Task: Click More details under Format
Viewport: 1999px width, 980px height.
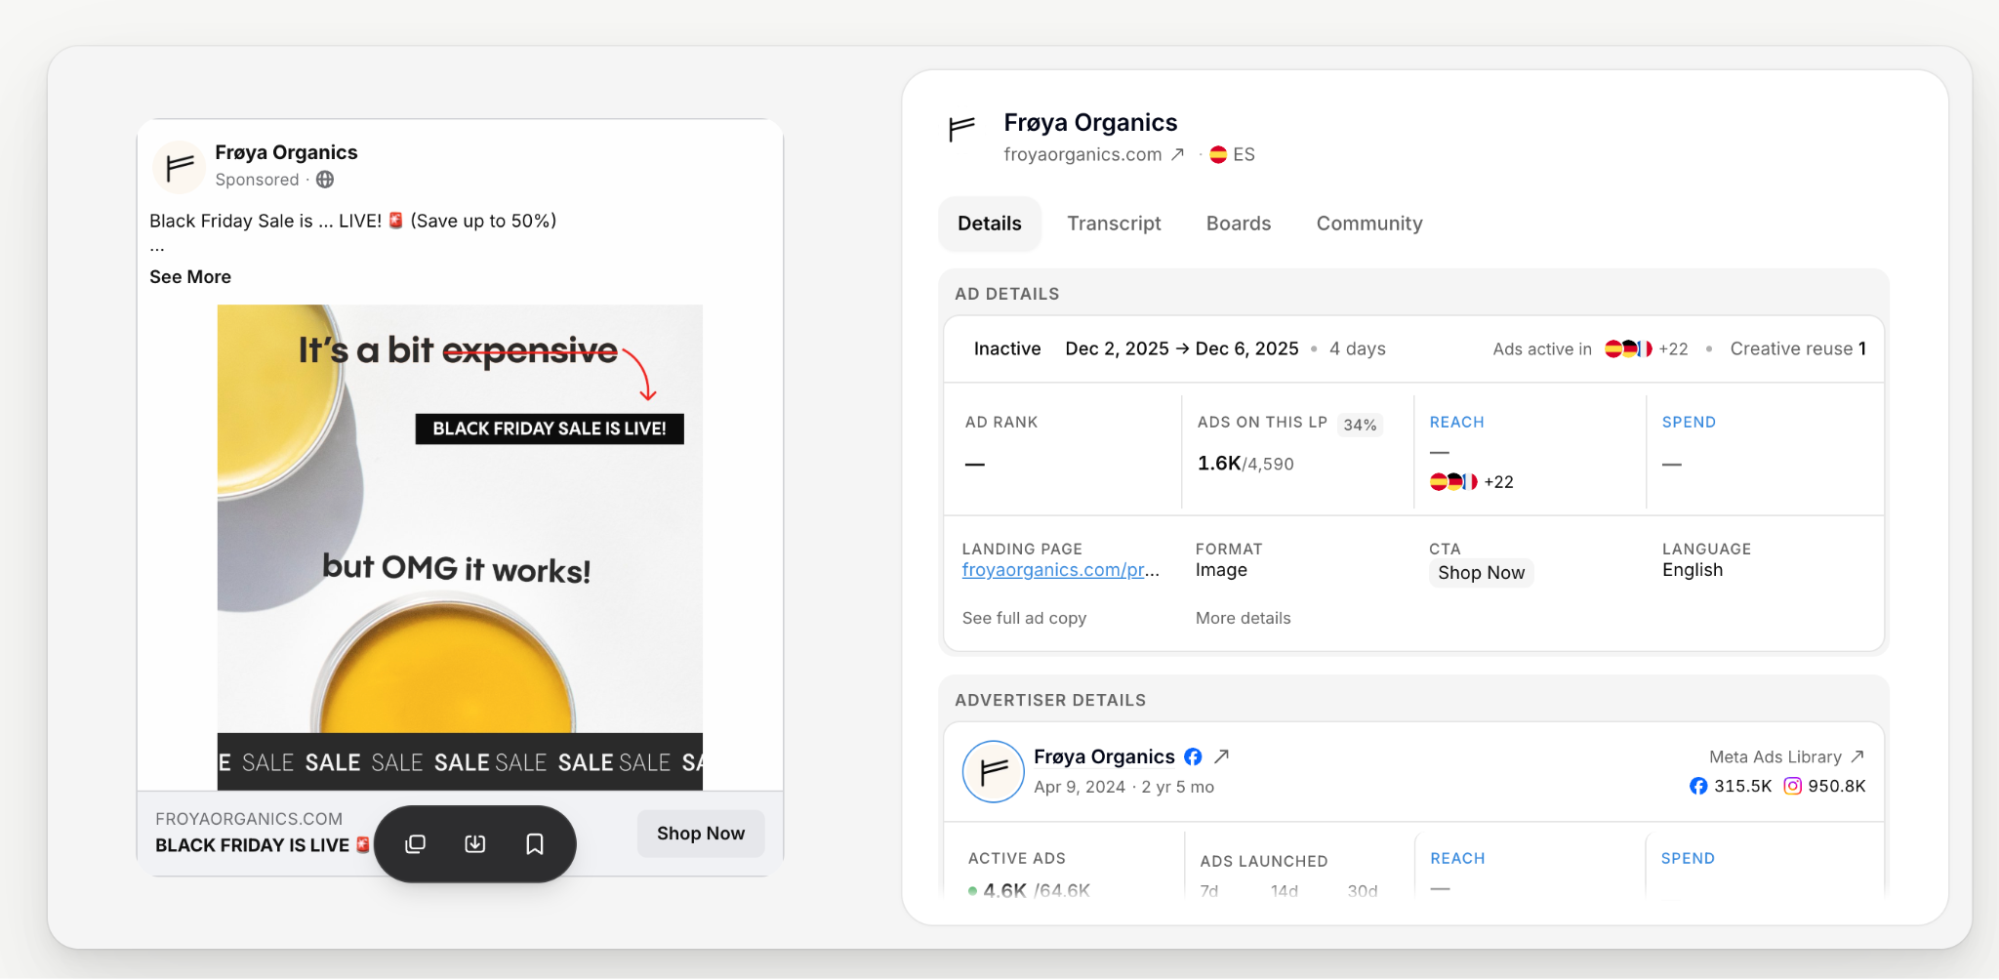Action: click(1243, 618)
